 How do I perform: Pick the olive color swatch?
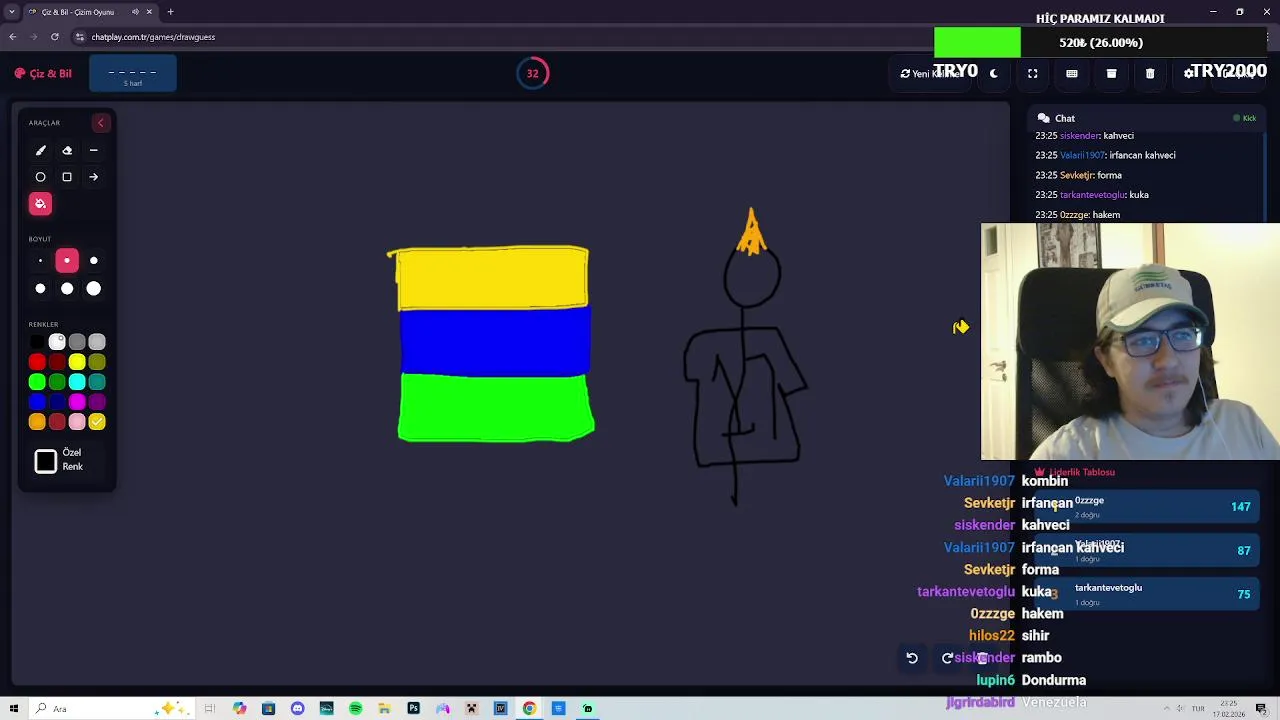(x=97, y=362)
